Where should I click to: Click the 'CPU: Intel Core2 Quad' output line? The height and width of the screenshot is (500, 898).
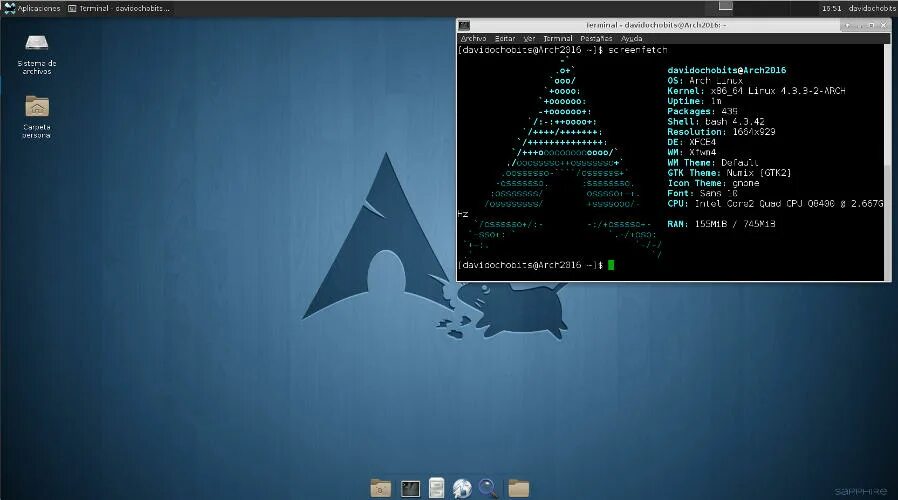pos(775,204)
